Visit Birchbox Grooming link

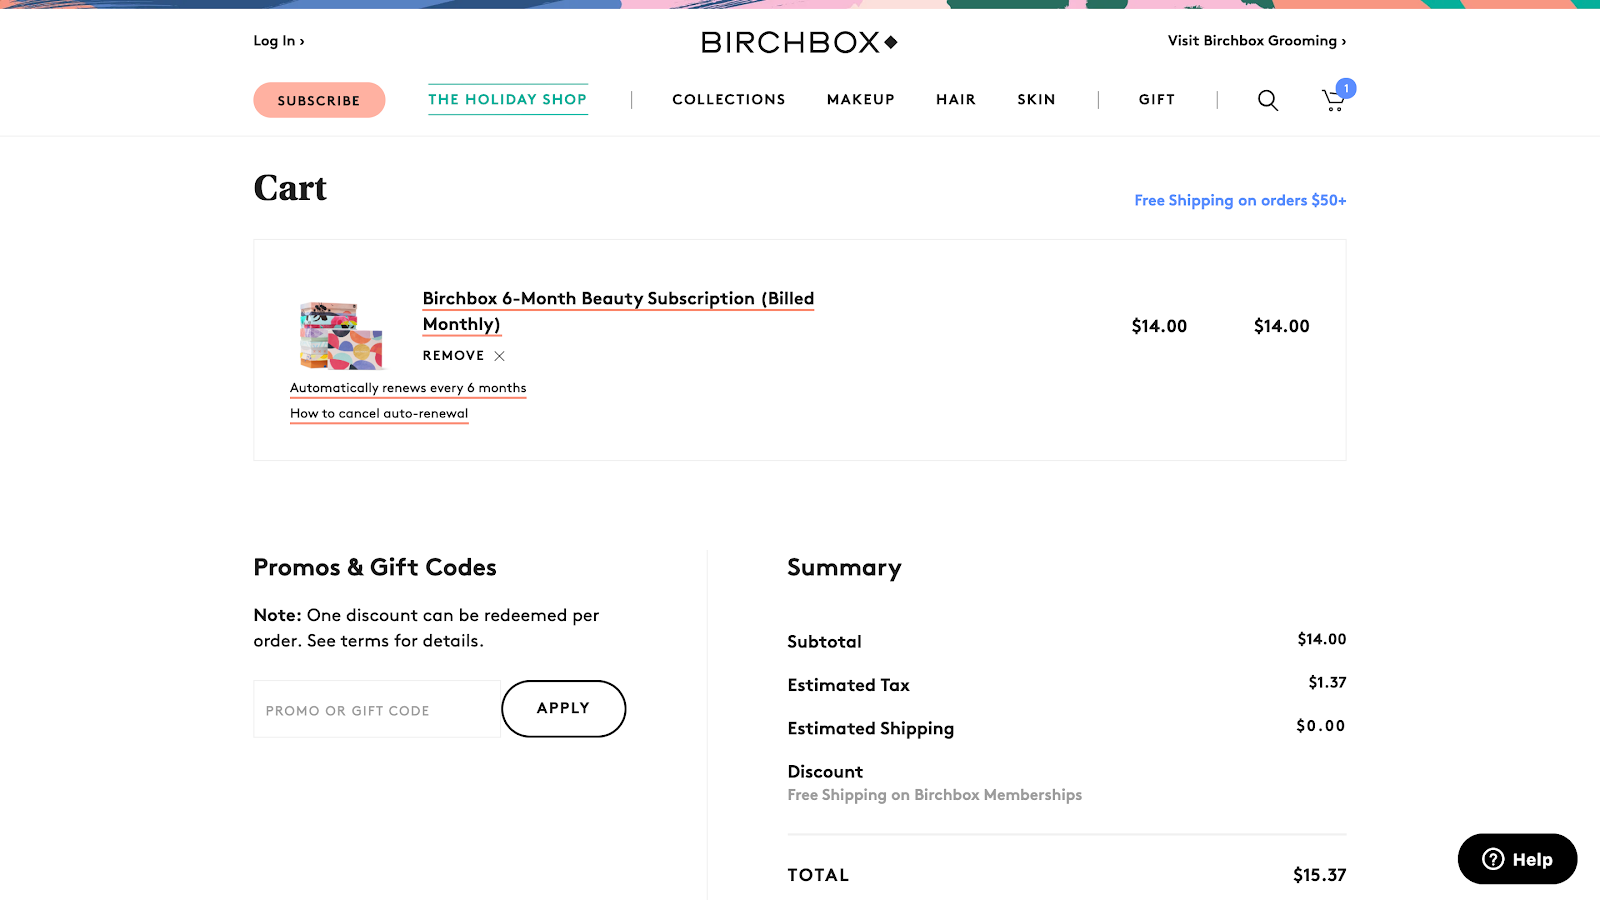[x=1256, y=41]
